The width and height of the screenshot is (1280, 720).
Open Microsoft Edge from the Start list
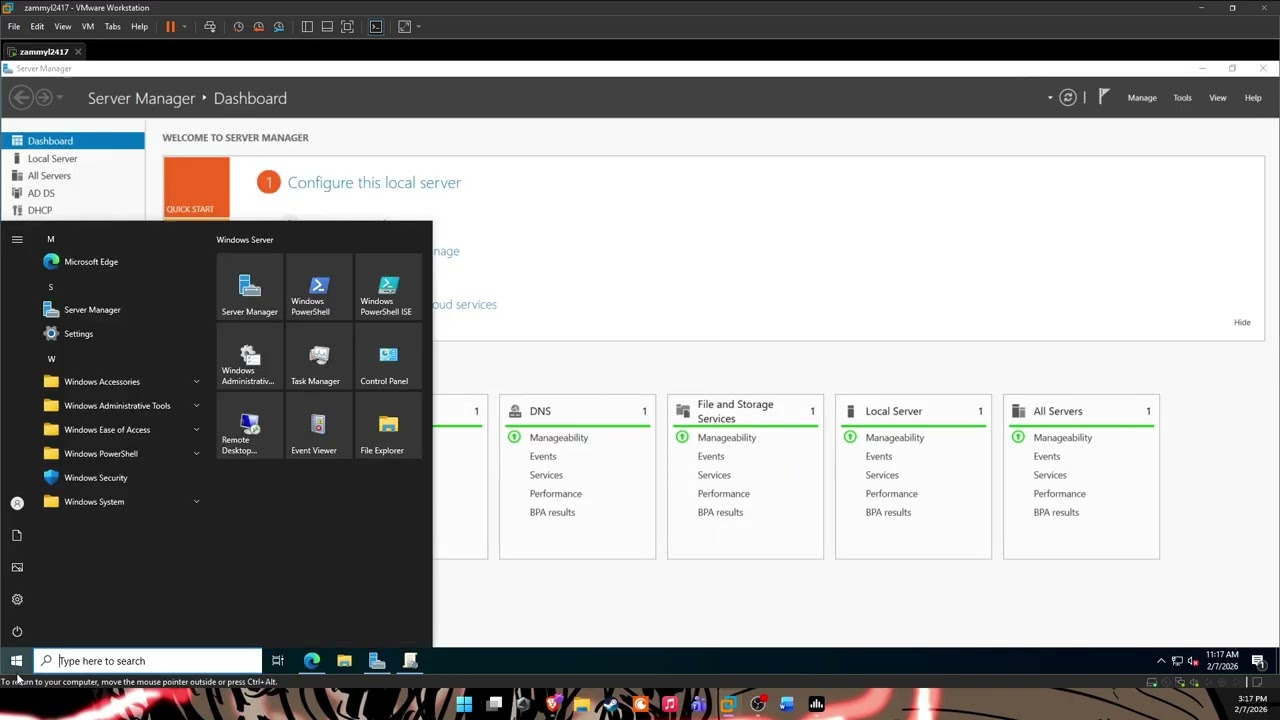click(122, 262)
